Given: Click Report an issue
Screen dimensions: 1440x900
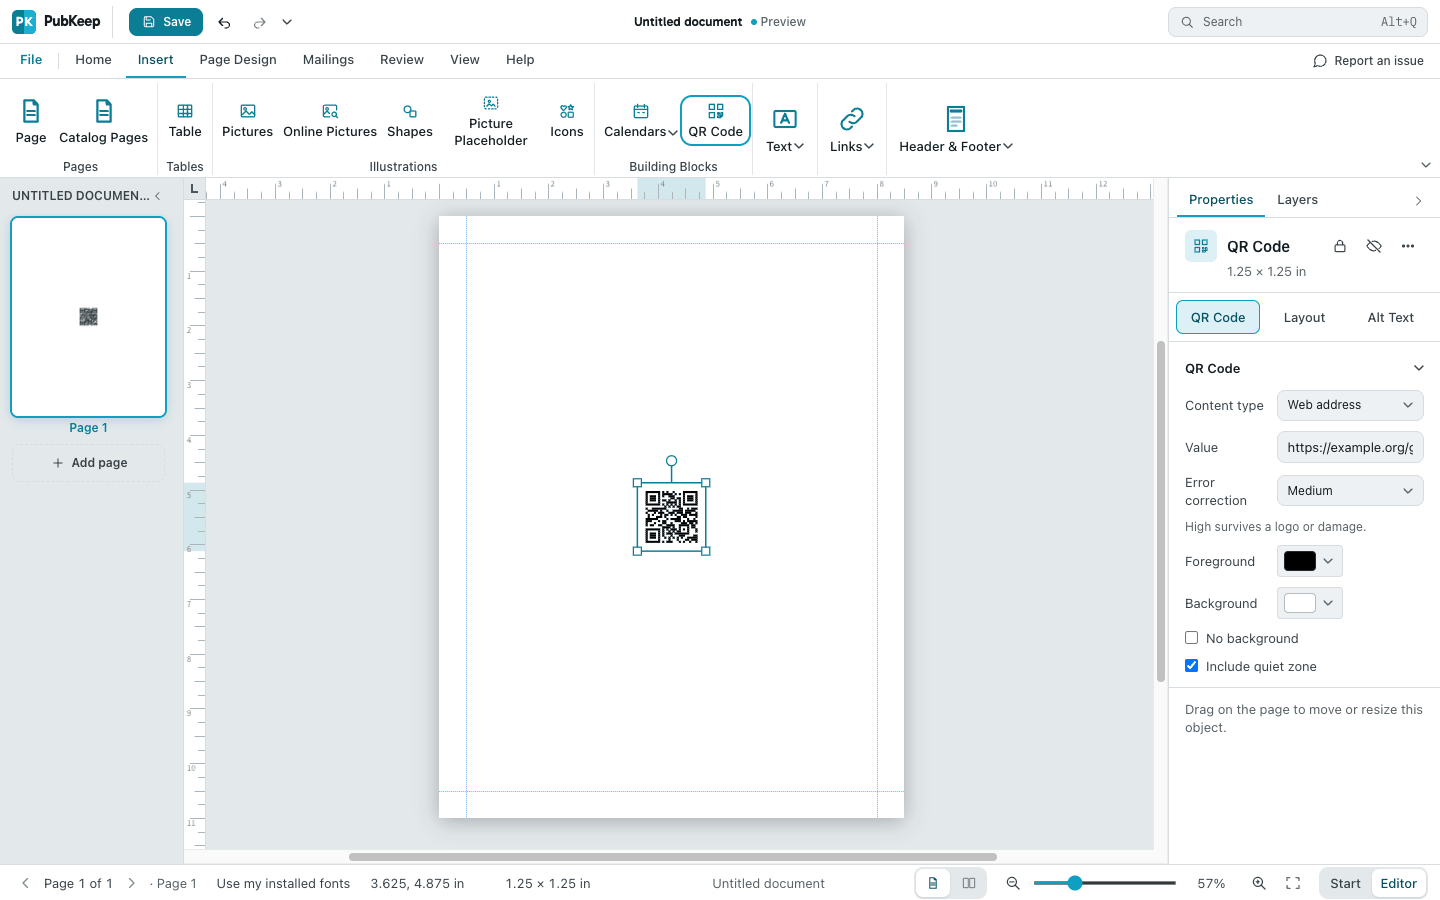Looking at the screenshot, I should 1368,61.
